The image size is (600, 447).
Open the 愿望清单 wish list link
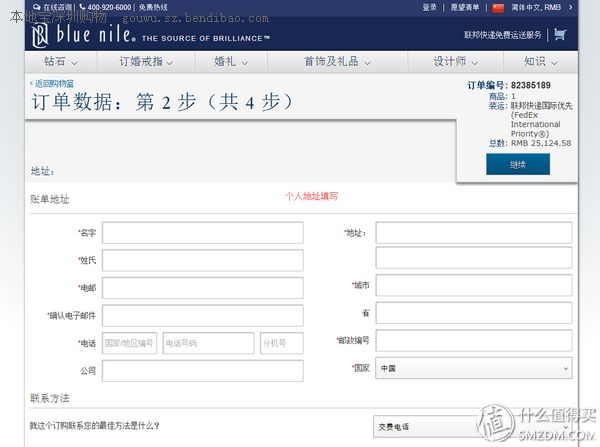465,7
